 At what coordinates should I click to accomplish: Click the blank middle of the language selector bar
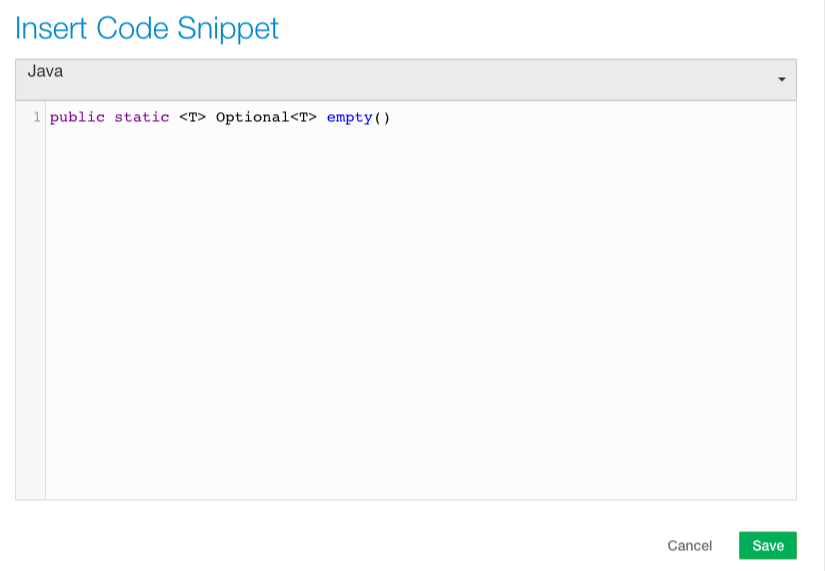point(400,80)
